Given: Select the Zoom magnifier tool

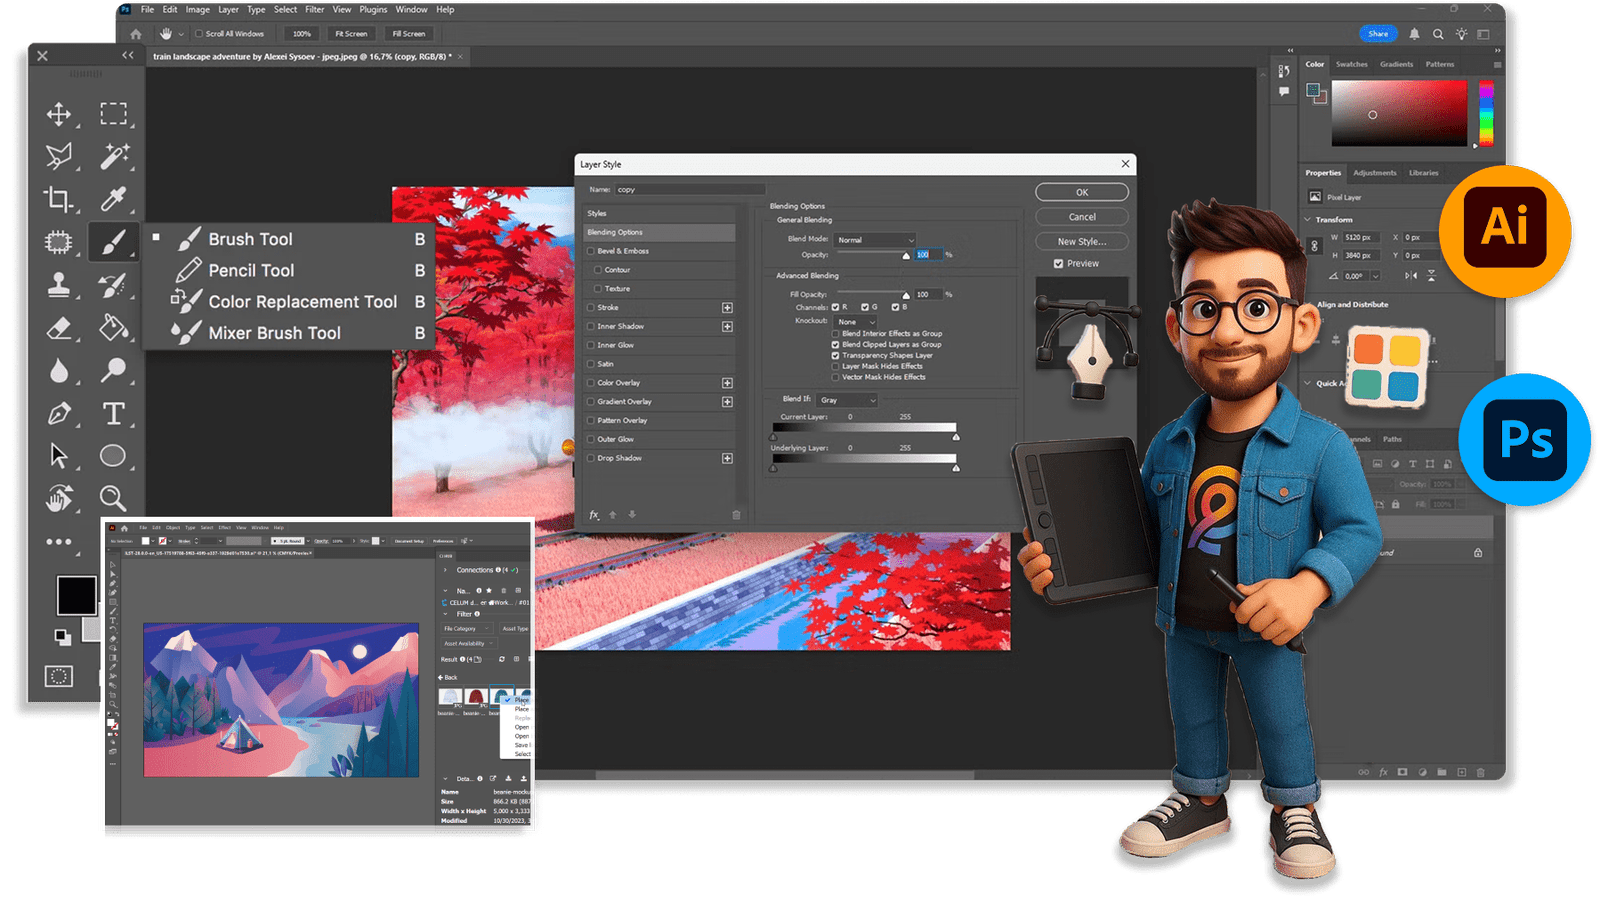Looking at the screenshot, I should coord(113,497).
